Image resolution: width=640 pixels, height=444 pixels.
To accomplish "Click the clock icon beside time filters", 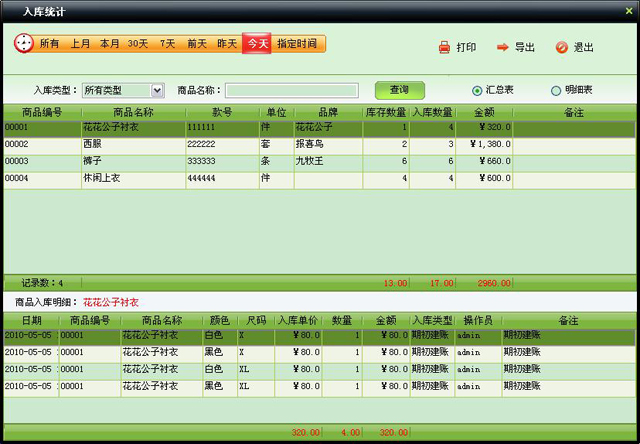I will (x=24, y=44).
